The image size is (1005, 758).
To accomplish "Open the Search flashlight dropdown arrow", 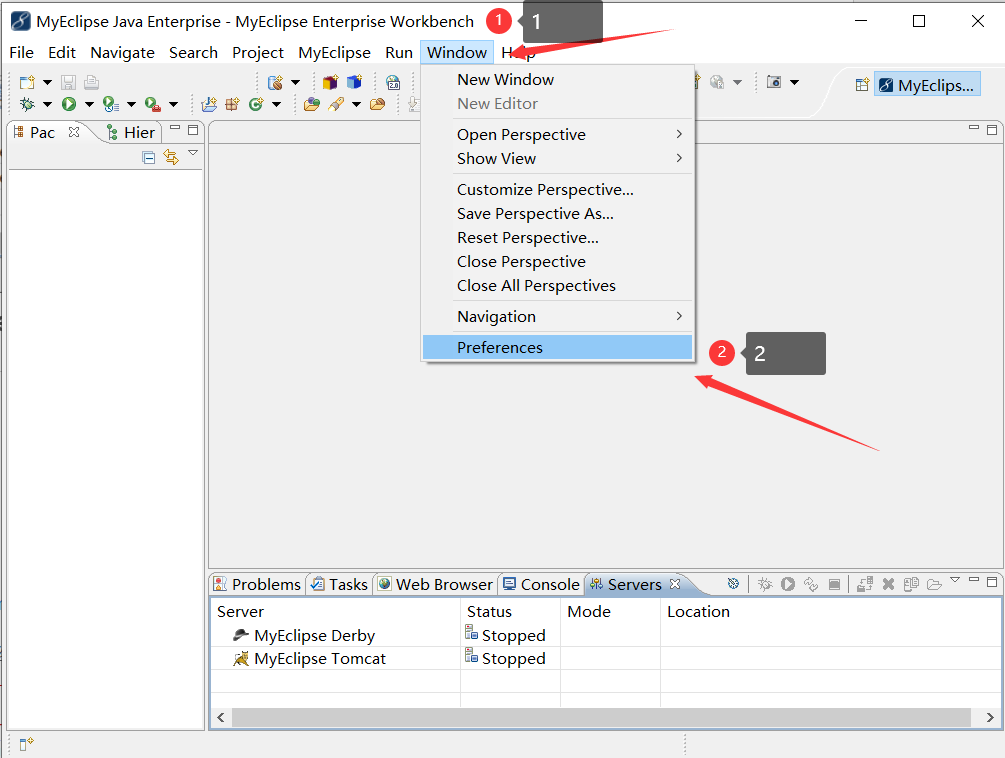I will tap(356, 104).
